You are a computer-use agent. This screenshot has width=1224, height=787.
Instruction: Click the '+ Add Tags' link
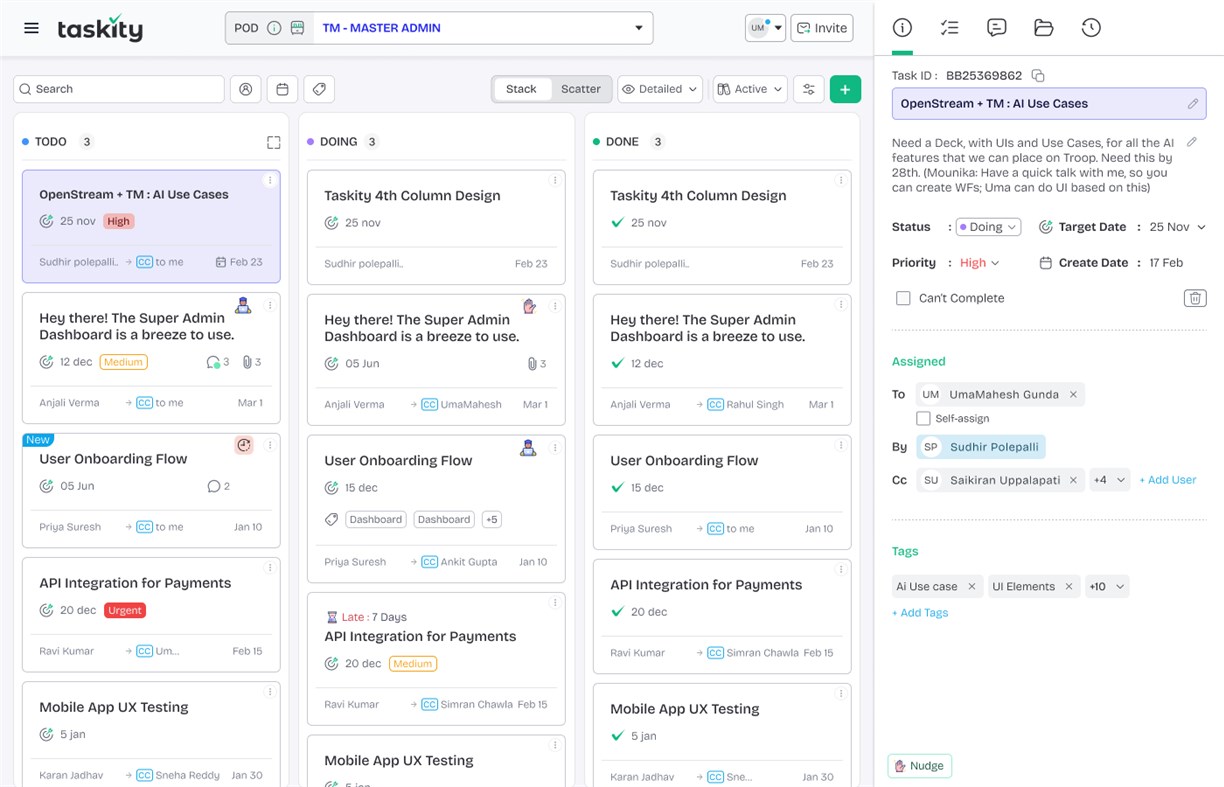(920, 613)
